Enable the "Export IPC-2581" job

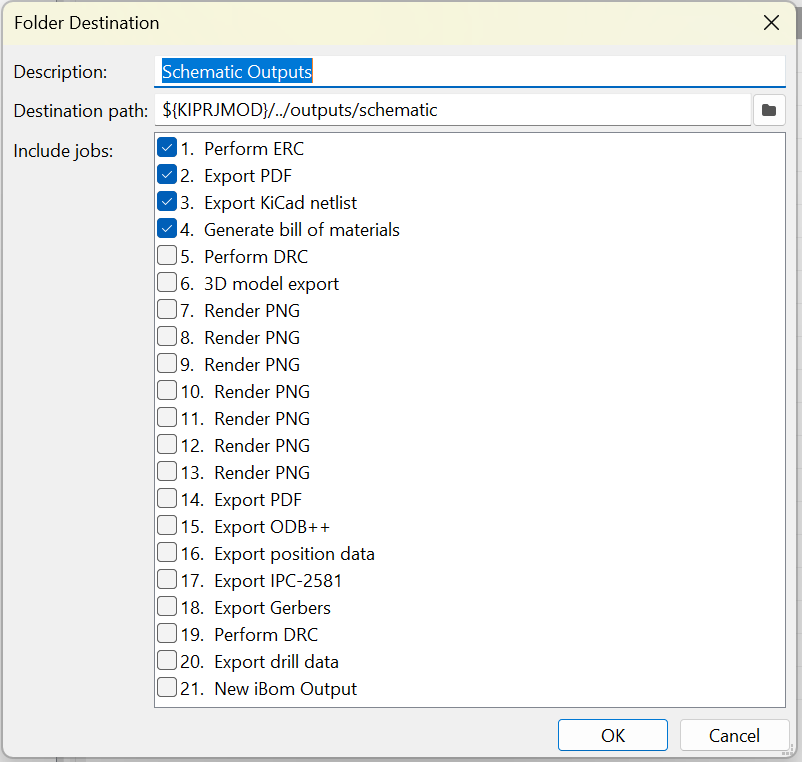tap(166, 580)
